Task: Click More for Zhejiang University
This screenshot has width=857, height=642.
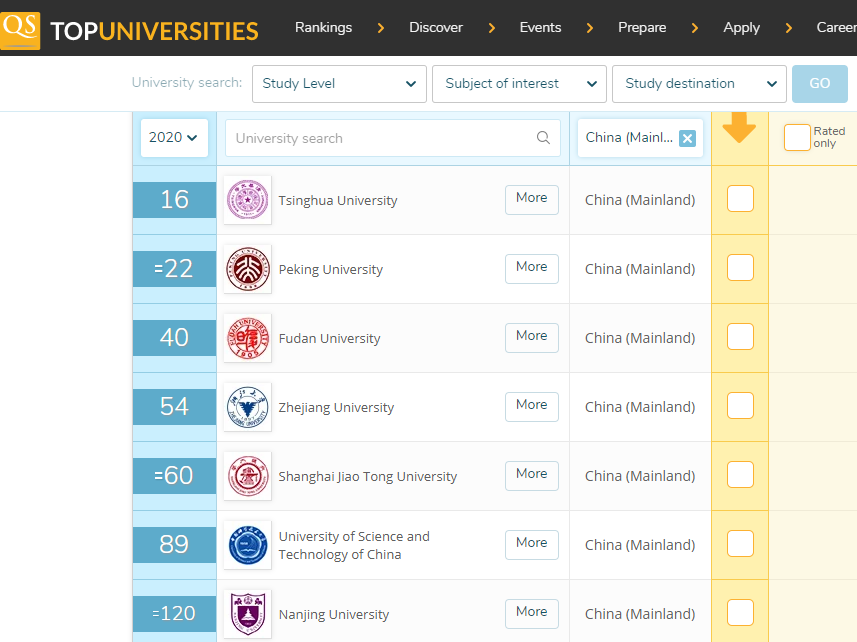Action: (x=532, y=407)
